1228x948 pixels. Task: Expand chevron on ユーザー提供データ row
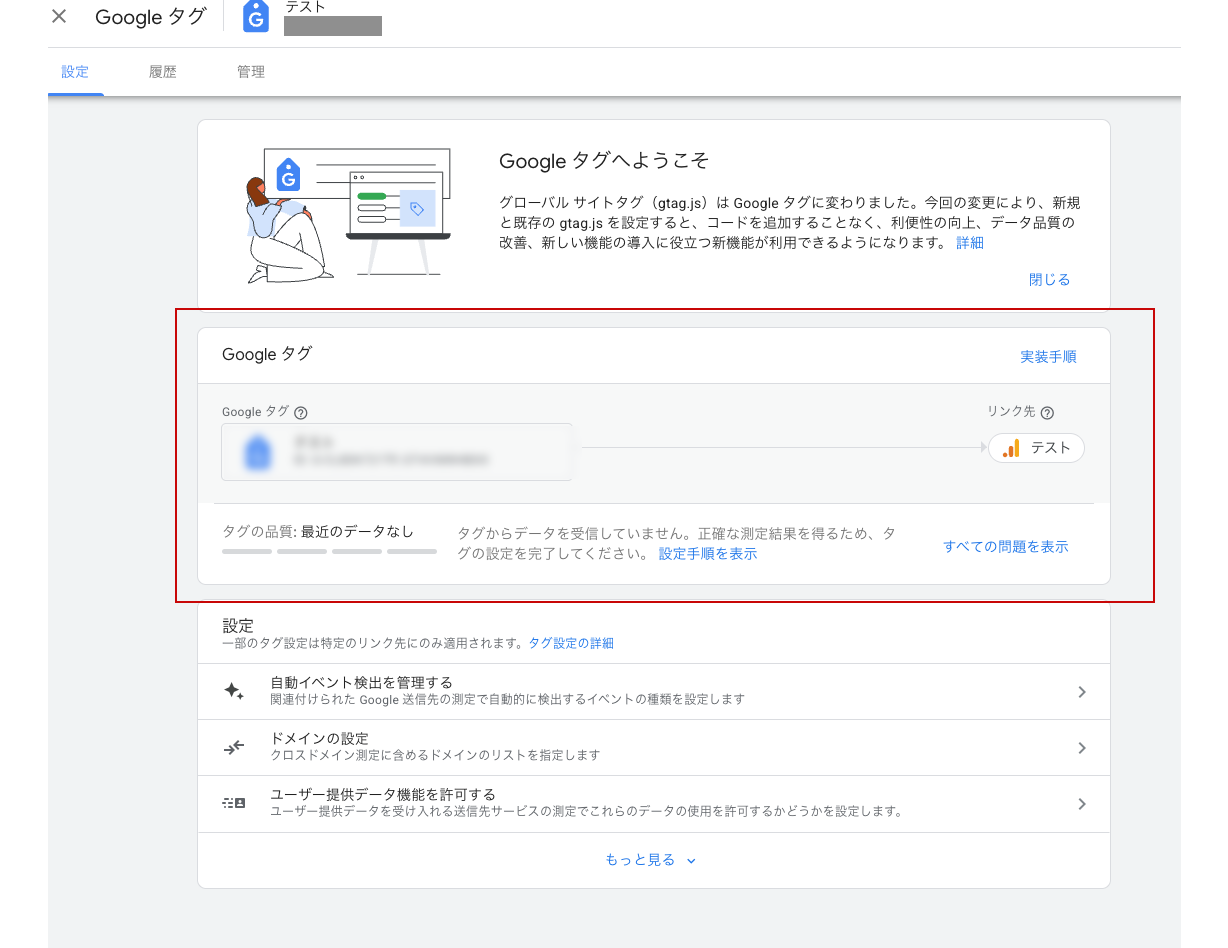pos(1082,804)
